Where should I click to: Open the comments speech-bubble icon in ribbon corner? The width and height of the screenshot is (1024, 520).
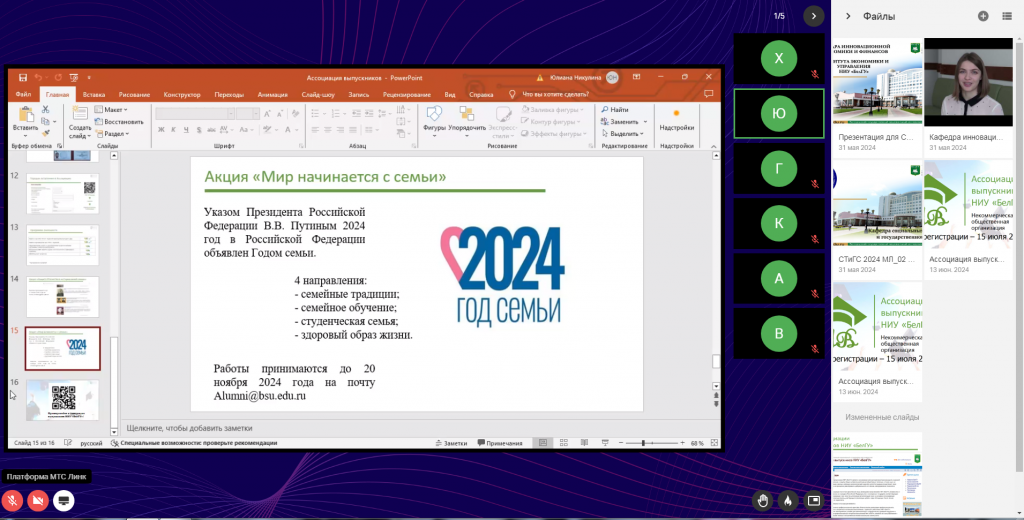(709, 94)
